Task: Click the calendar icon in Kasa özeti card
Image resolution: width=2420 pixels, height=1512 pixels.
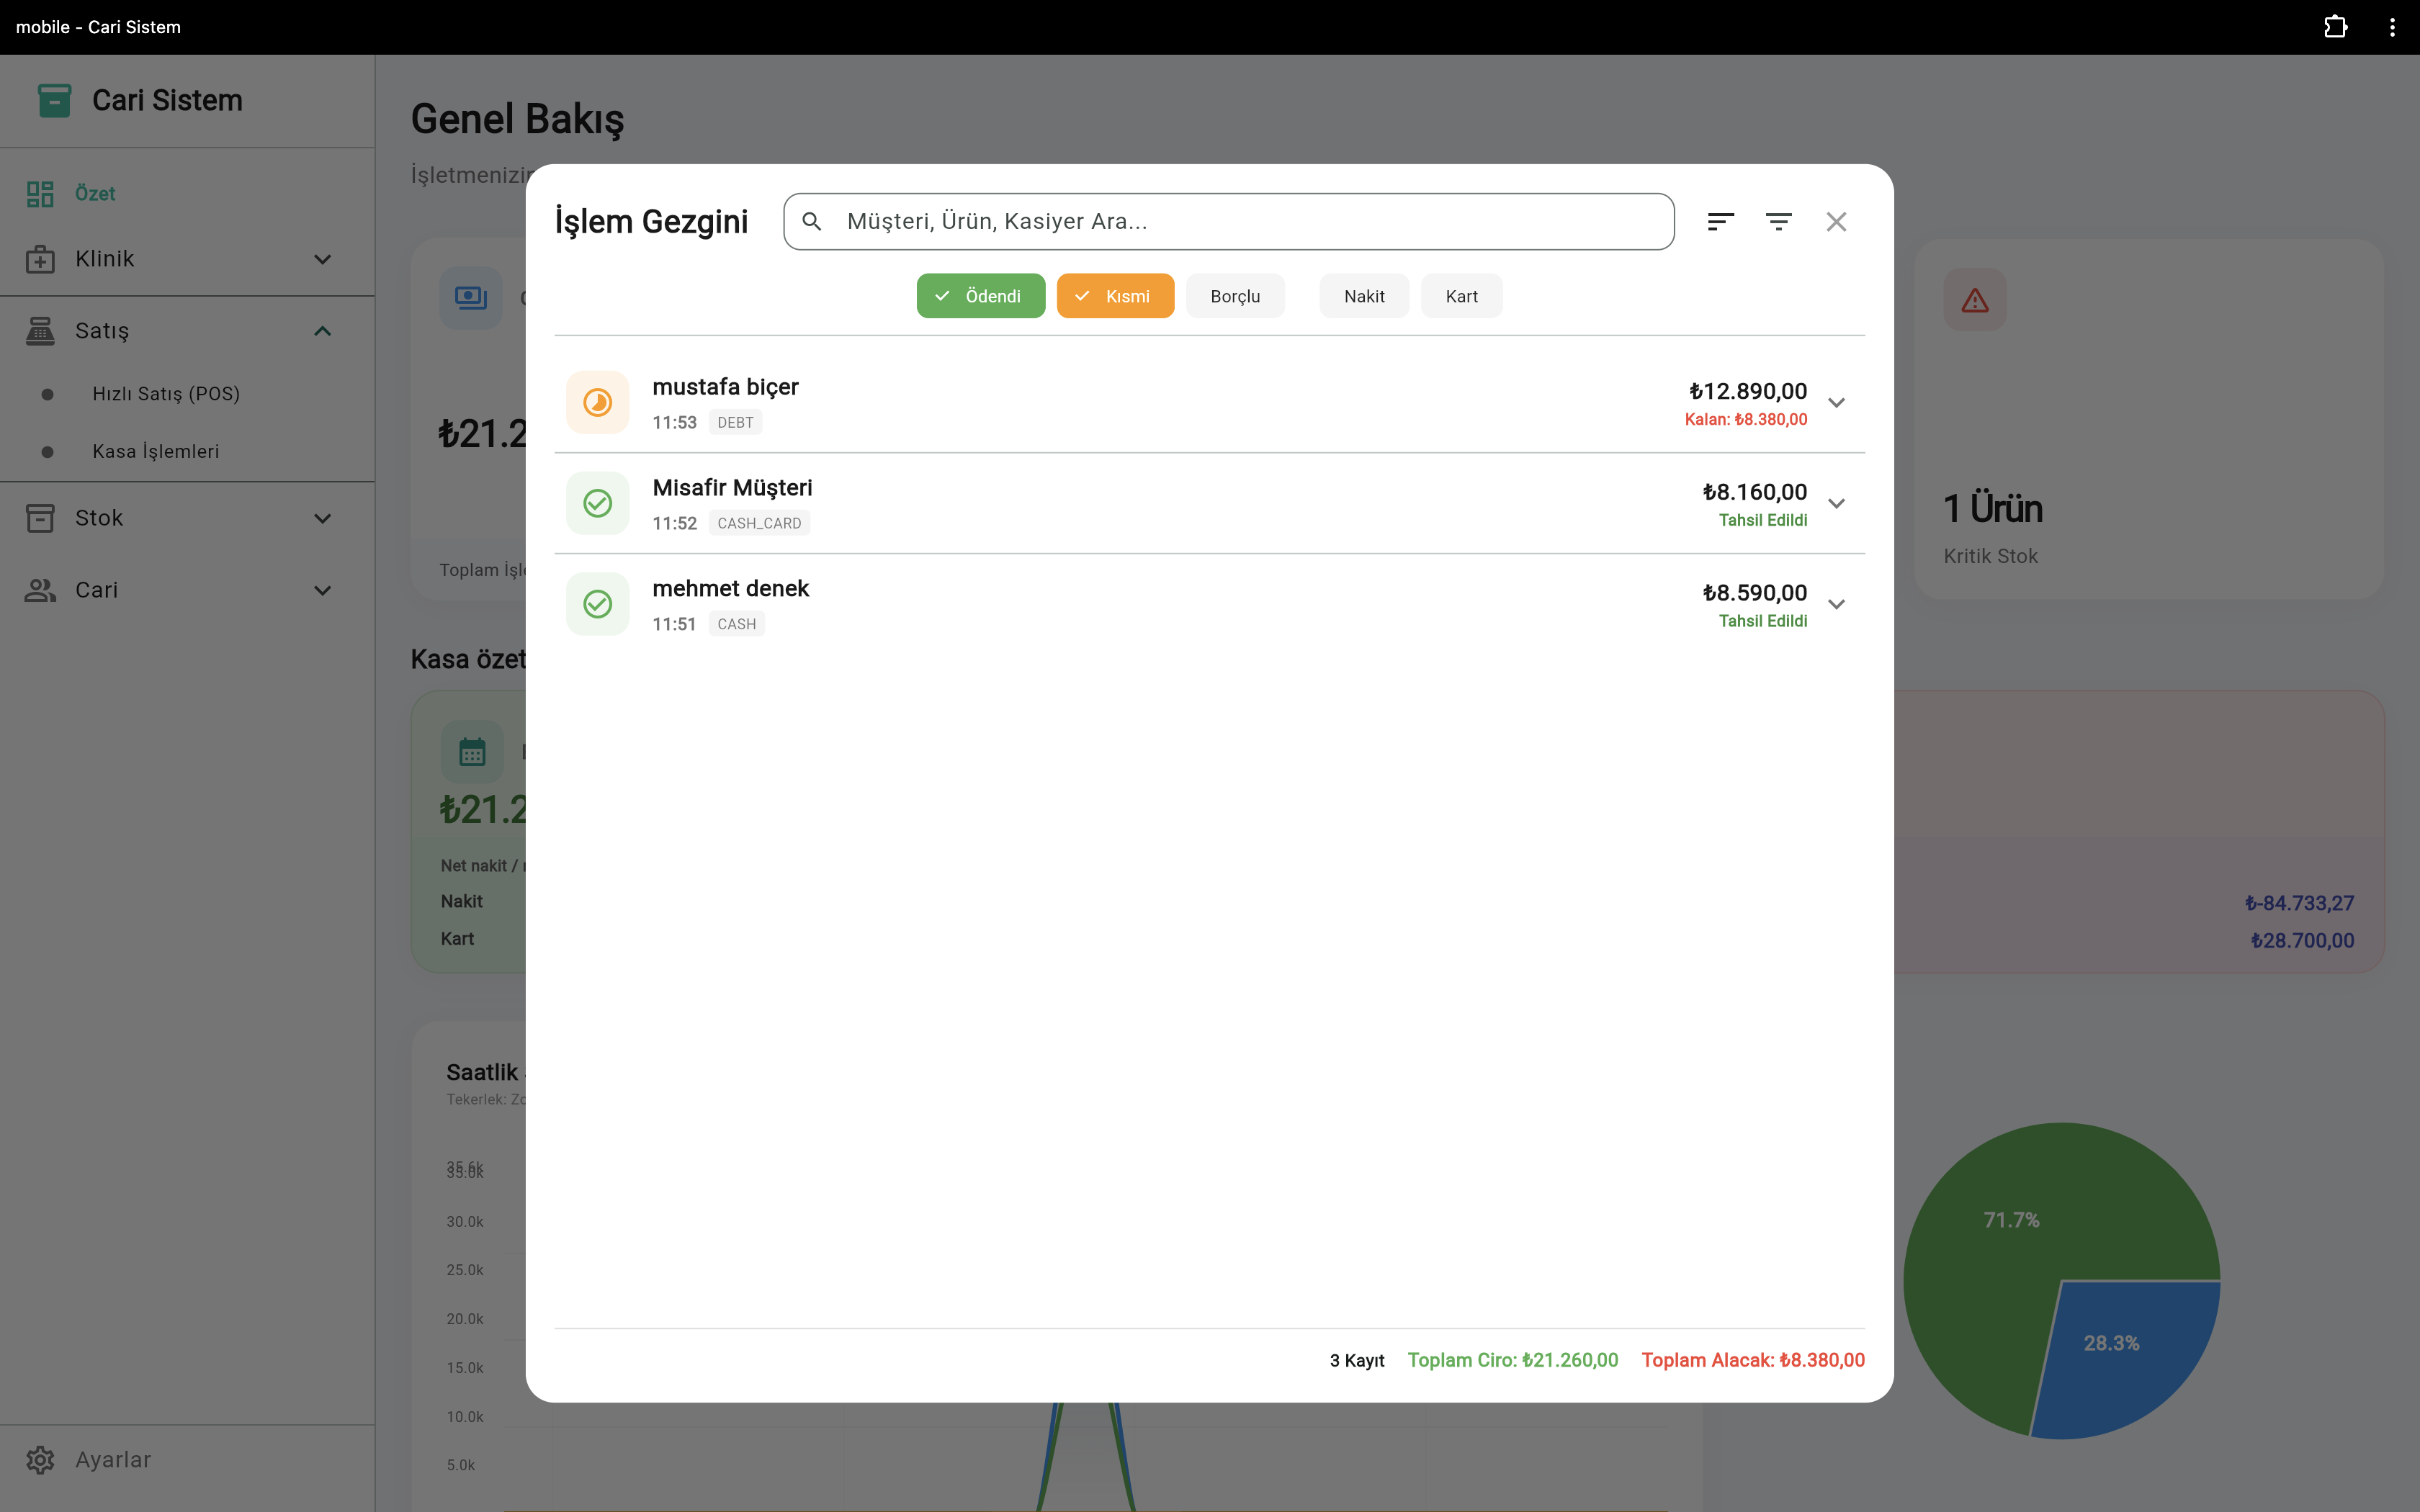Action: [472, 752]
